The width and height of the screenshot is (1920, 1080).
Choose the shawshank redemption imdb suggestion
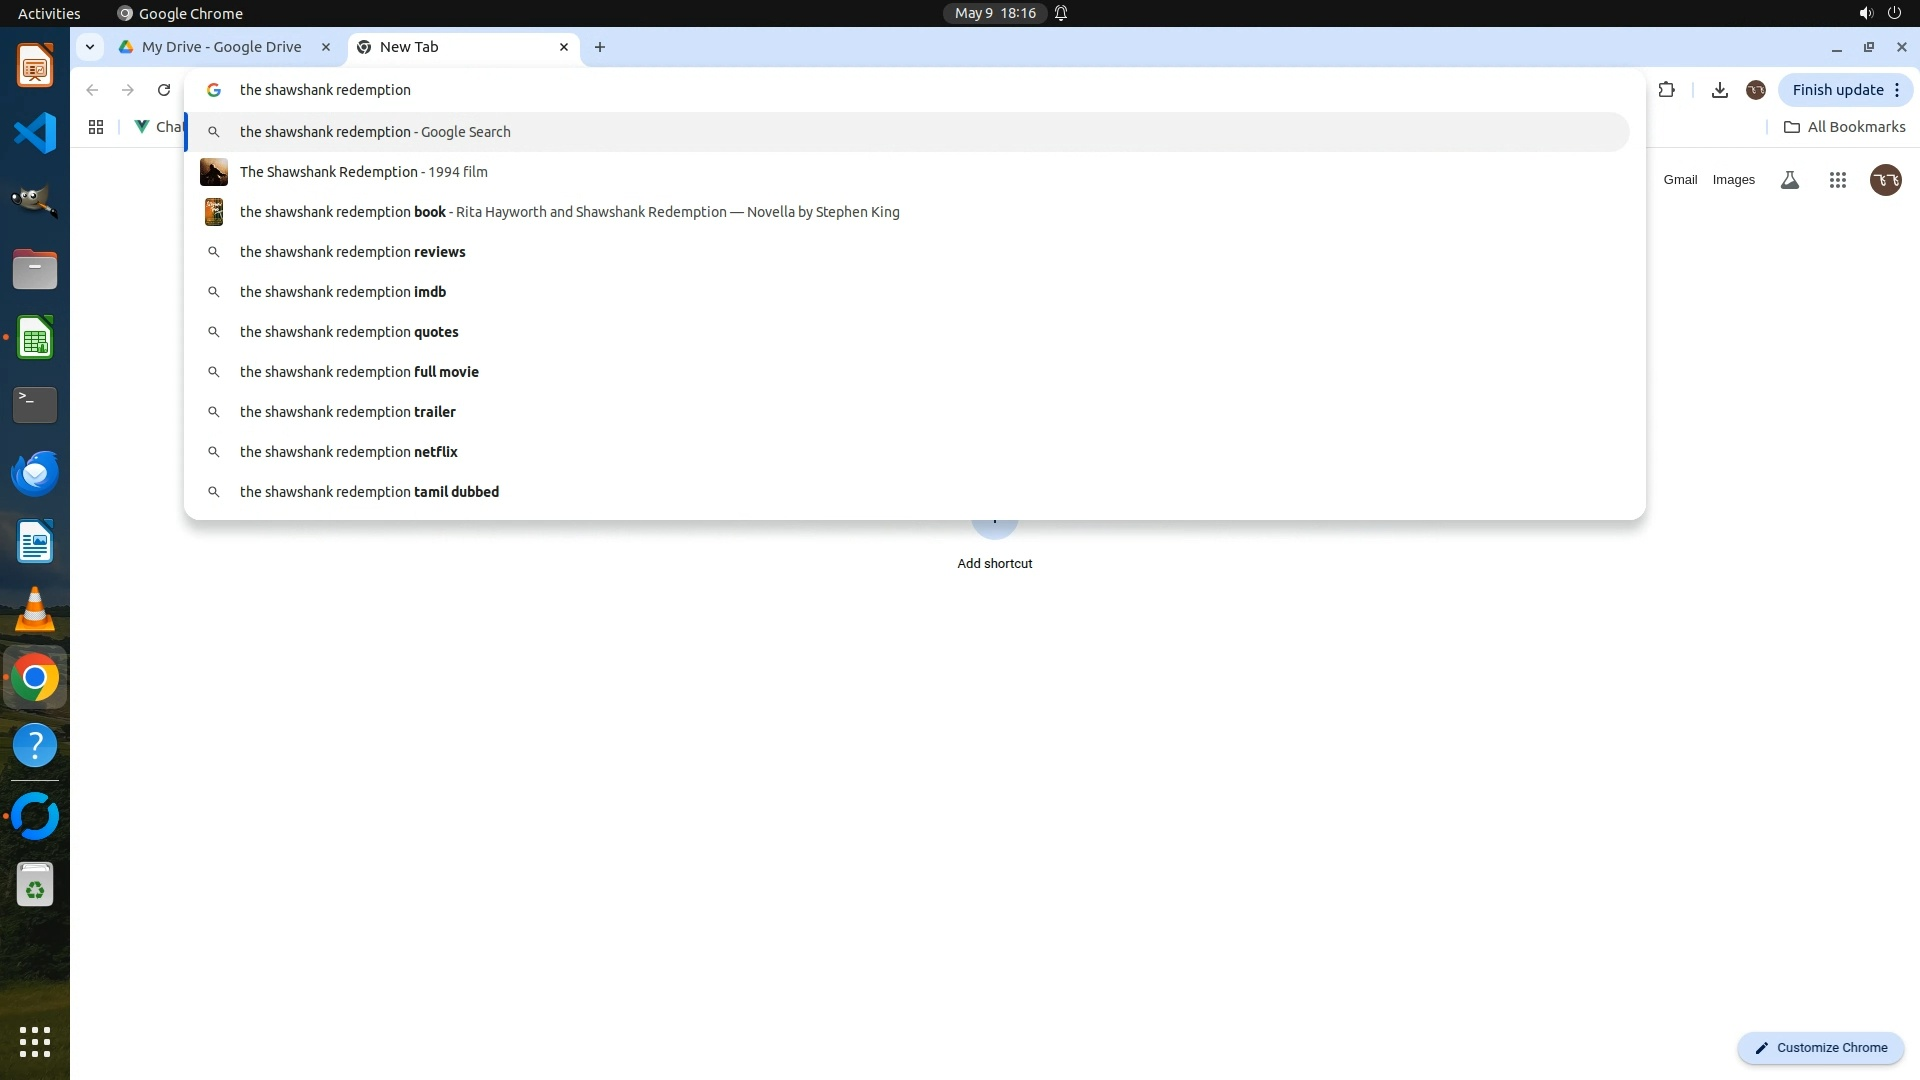[x=343, y=292]
